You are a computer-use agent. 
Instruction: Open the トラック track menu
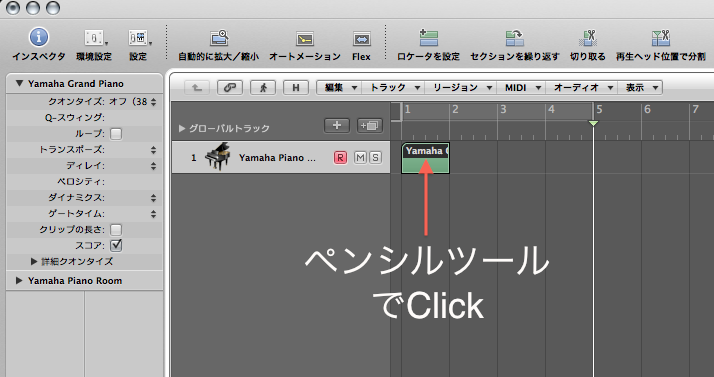(x=393, y=87)
